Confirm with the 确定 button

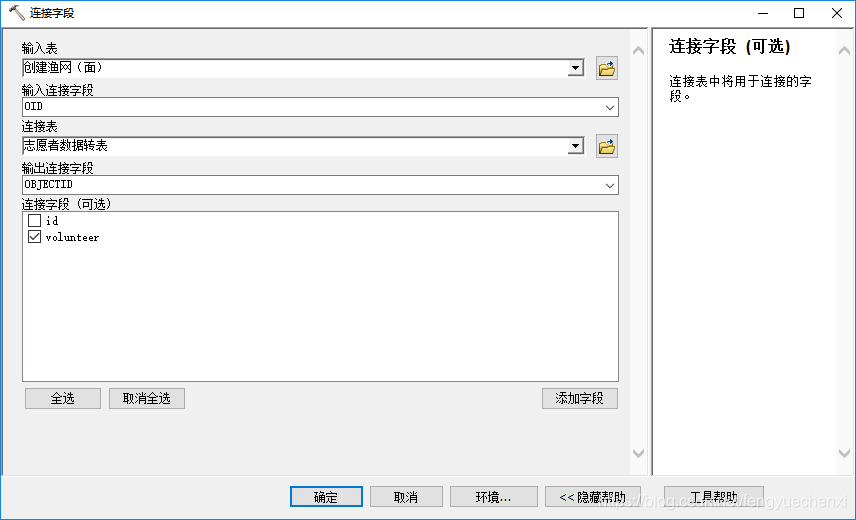tap(326, 497)
